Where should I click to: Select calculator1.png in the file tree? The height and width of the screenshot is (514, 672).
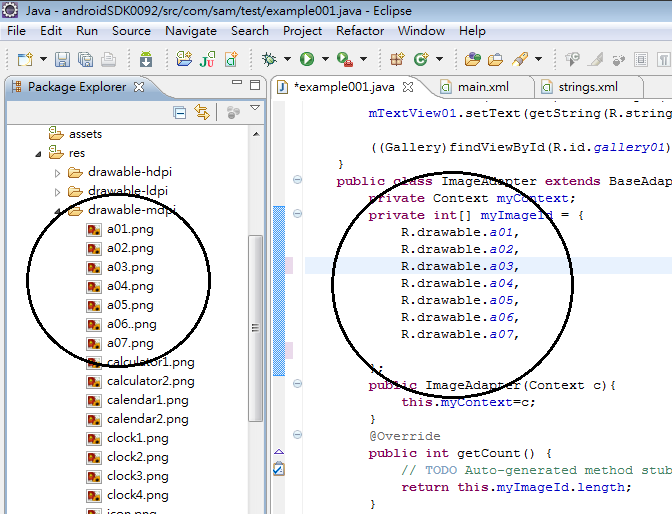(150, 362)
